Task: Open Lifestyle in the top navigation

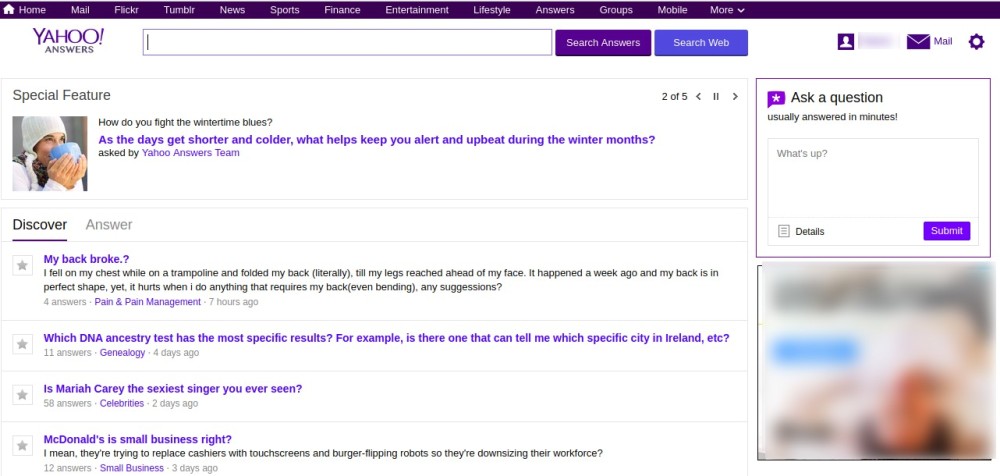Action: tap(492, 10)
